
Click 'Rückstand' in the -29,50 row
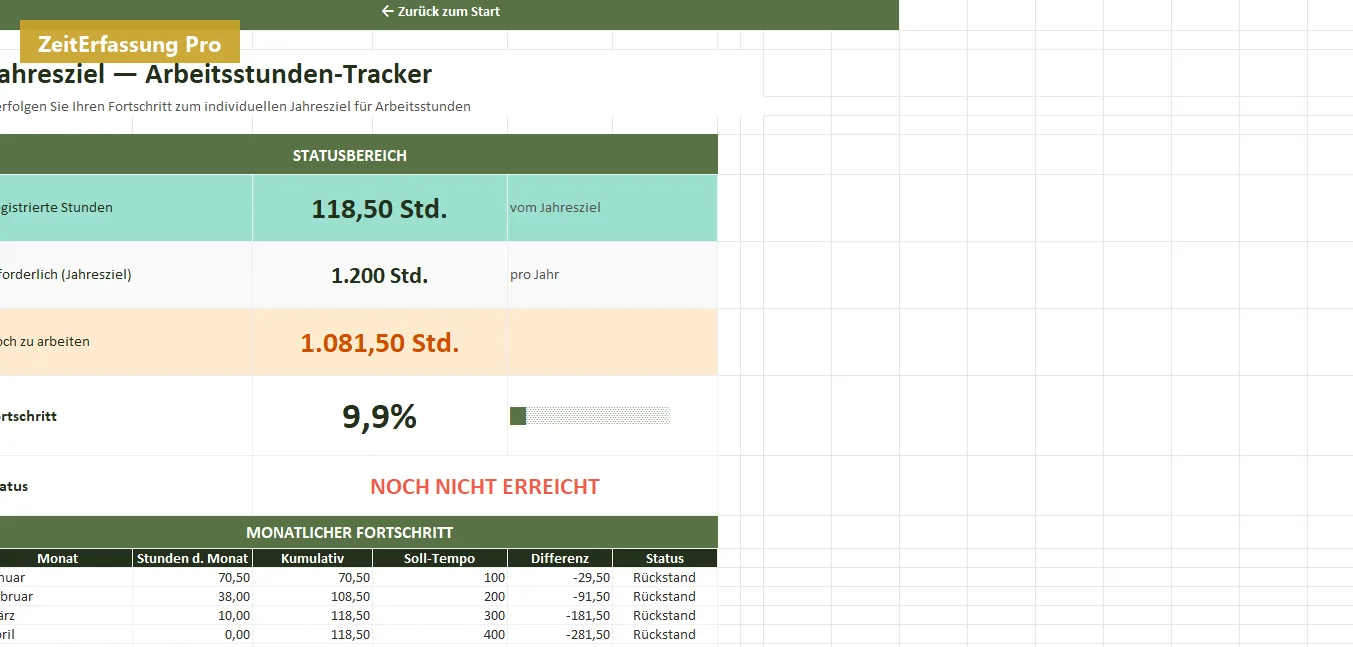[665, 577]
